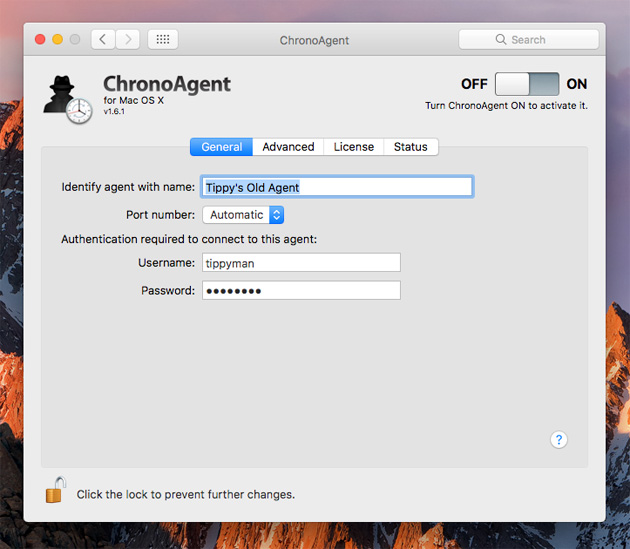Click the 'Username:' label
The height and width of the screenshot is (549, 630).
click(166, 262)
